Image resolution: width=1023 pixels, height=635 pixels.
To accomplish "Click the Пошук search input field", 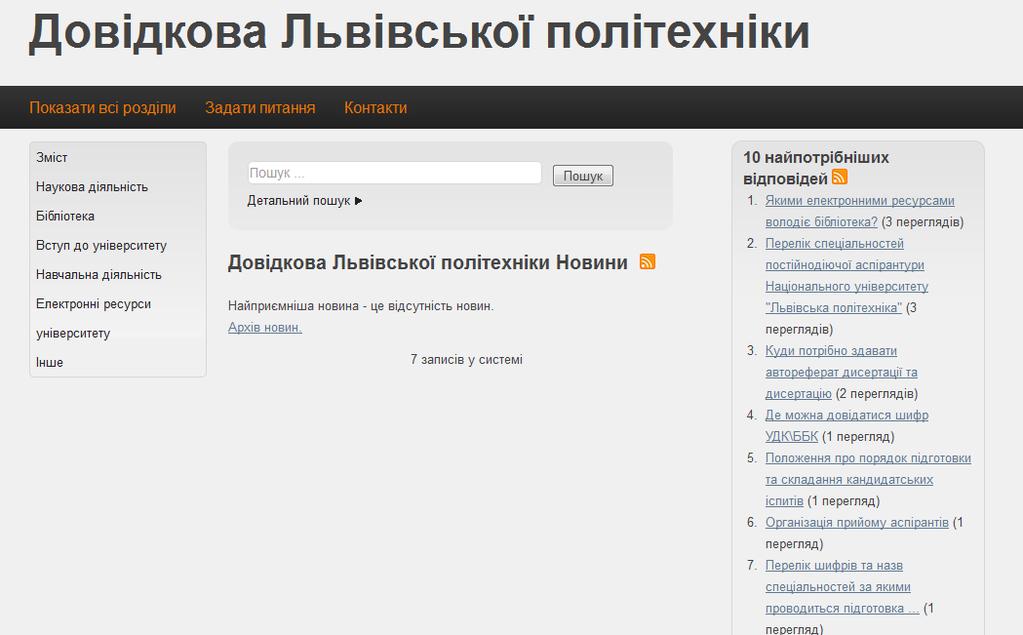I will point(394,173).
